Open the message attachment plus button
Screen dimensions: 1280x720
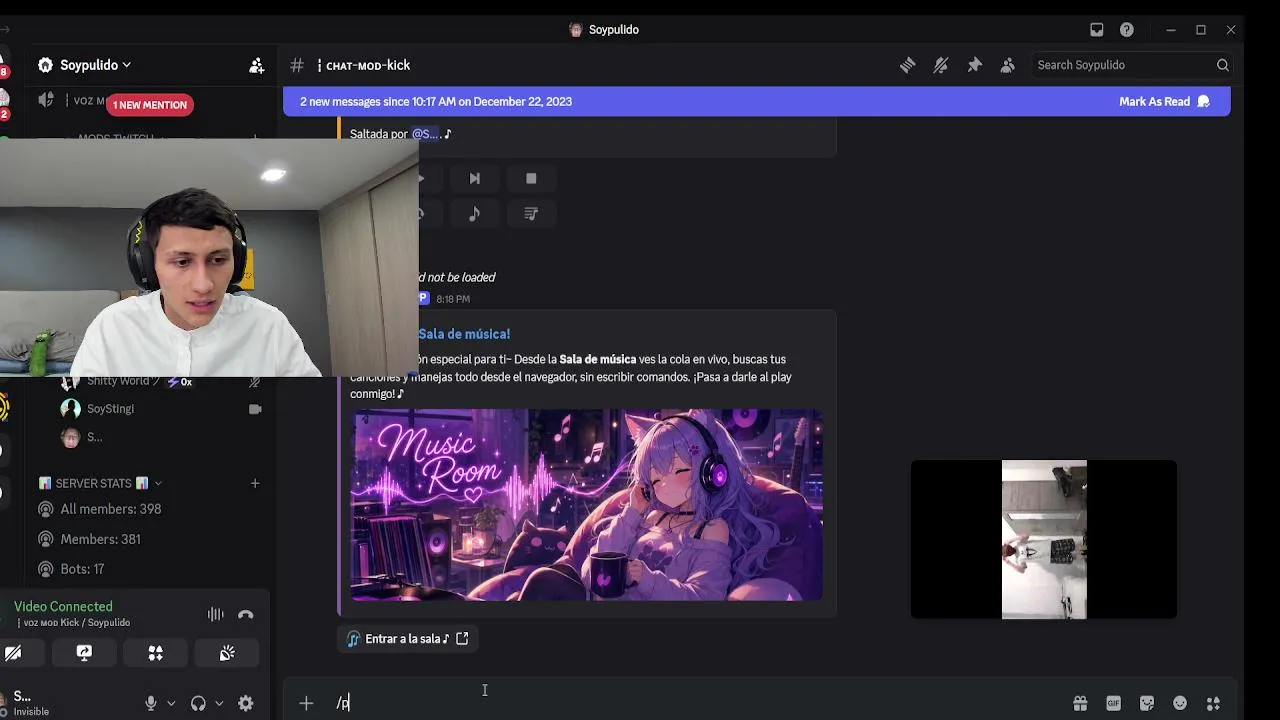click(306, 703)
